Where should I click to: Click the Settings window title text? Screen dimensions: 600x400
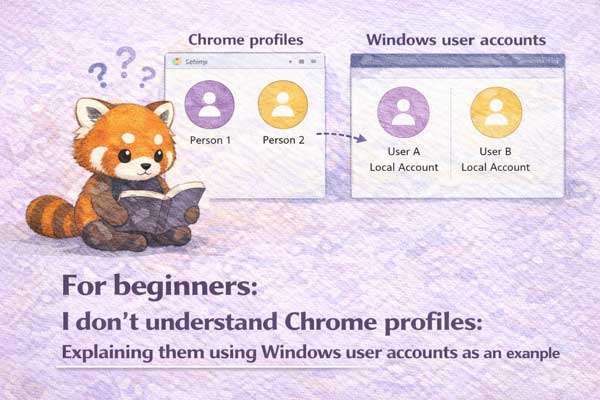[x=196, y=61]
